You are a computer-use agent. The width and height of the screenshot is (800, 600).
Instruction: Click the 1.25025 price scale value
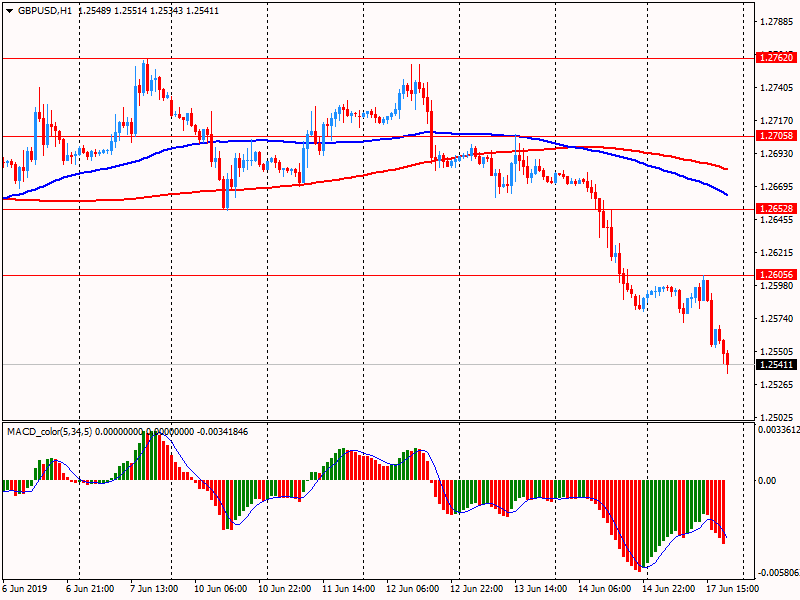pyautogui.click(x=777, y=417)
